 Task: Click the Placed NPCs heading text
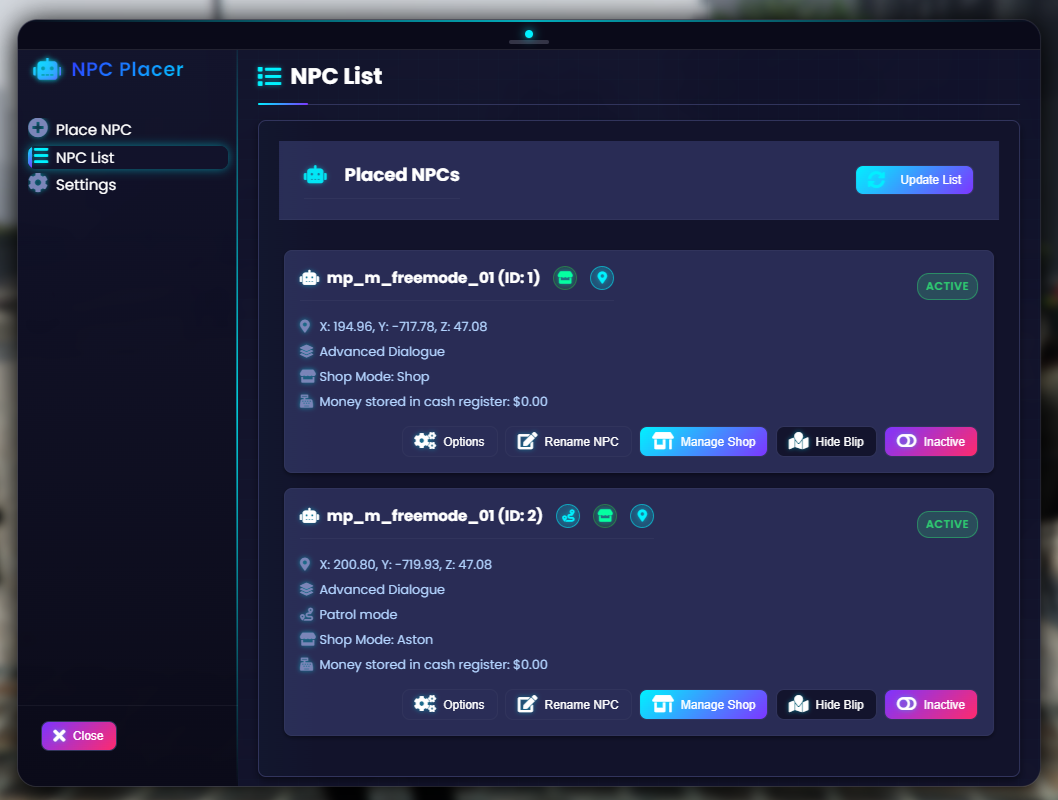[x=401, y=175]
